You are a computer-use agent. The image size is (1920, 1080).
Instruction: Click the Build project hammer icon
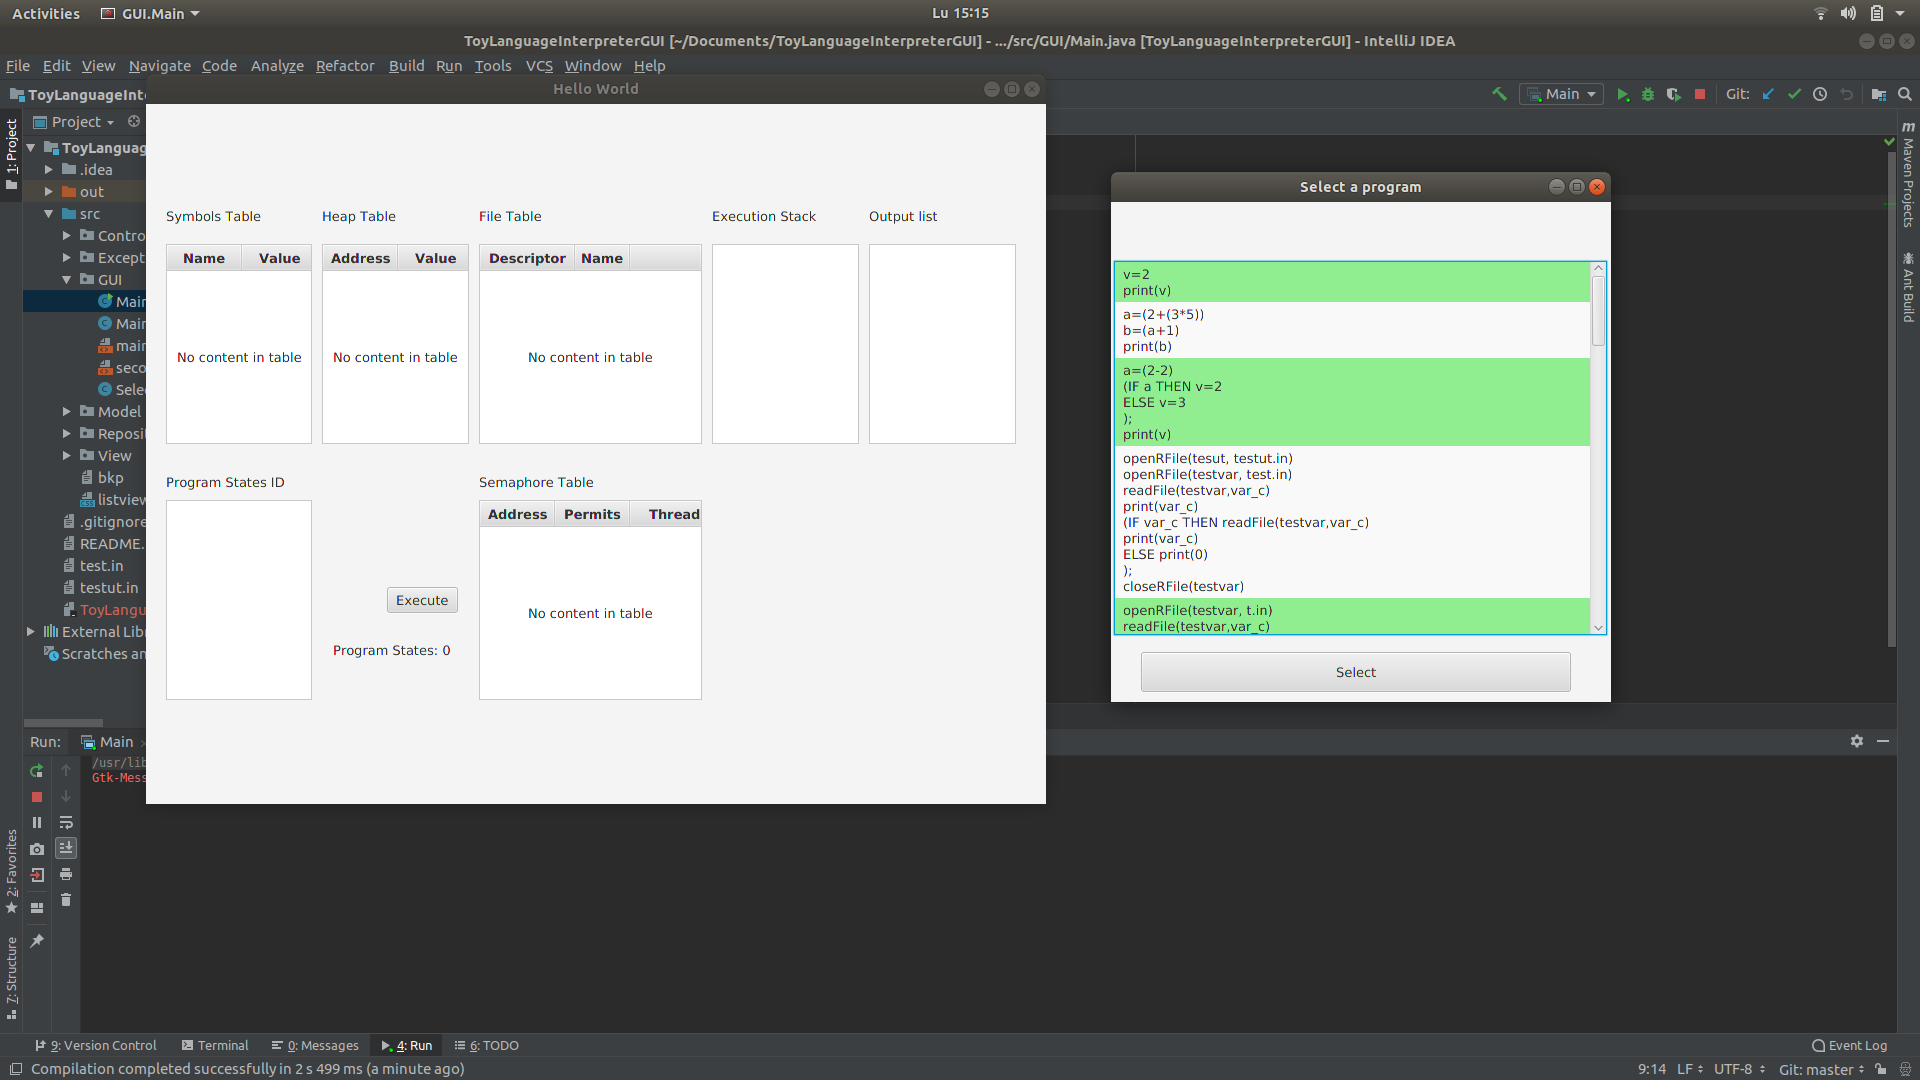click(1499, 94)
